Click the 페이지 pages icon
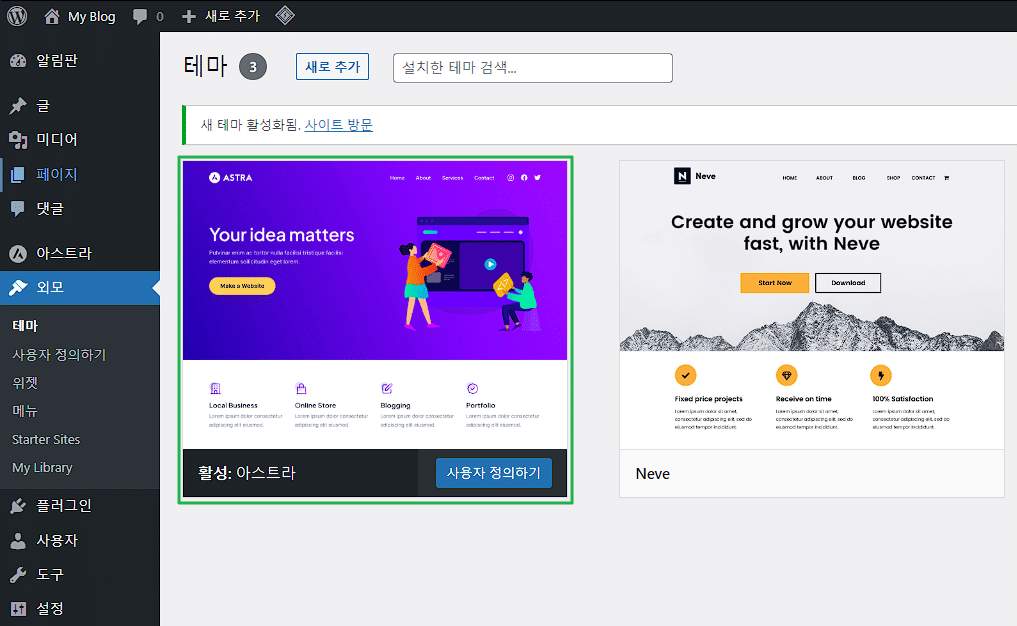This screenshot has width=1017, height=626. [x=18, y=174]
